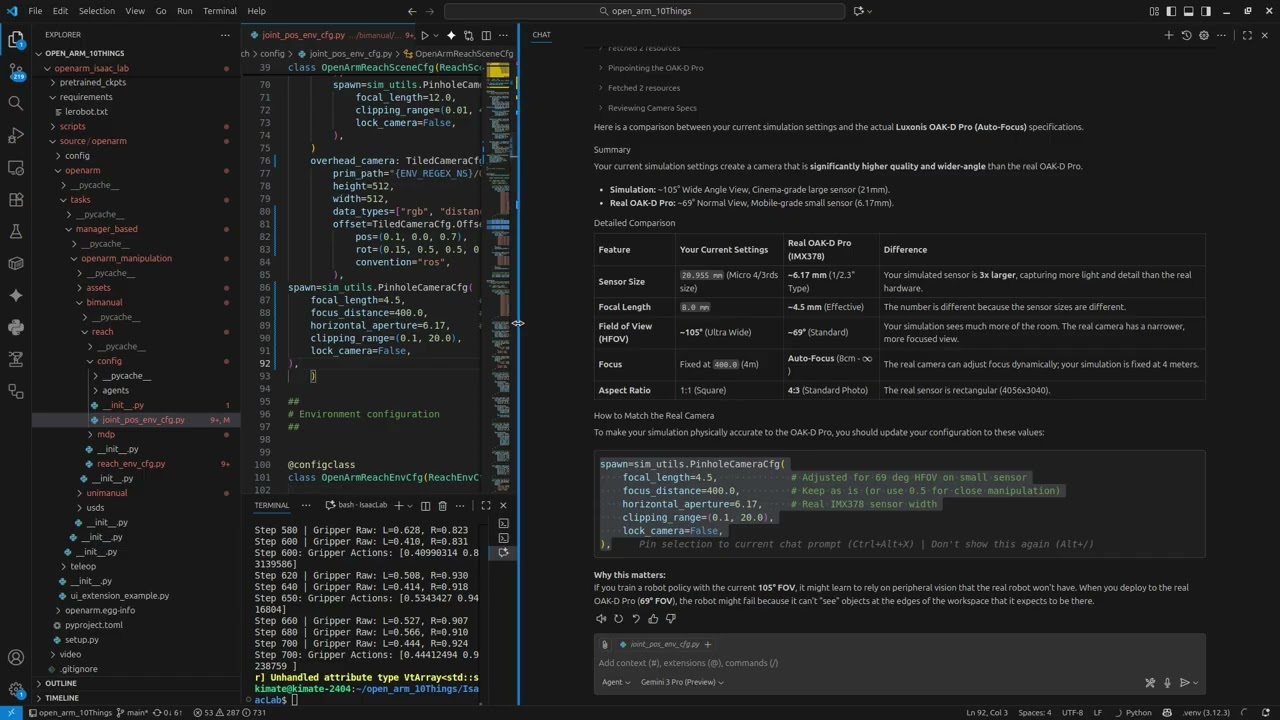Open the Run file dropdown arrow
The height and width of the screenshot is (720, 1280).
pos(436,35)
